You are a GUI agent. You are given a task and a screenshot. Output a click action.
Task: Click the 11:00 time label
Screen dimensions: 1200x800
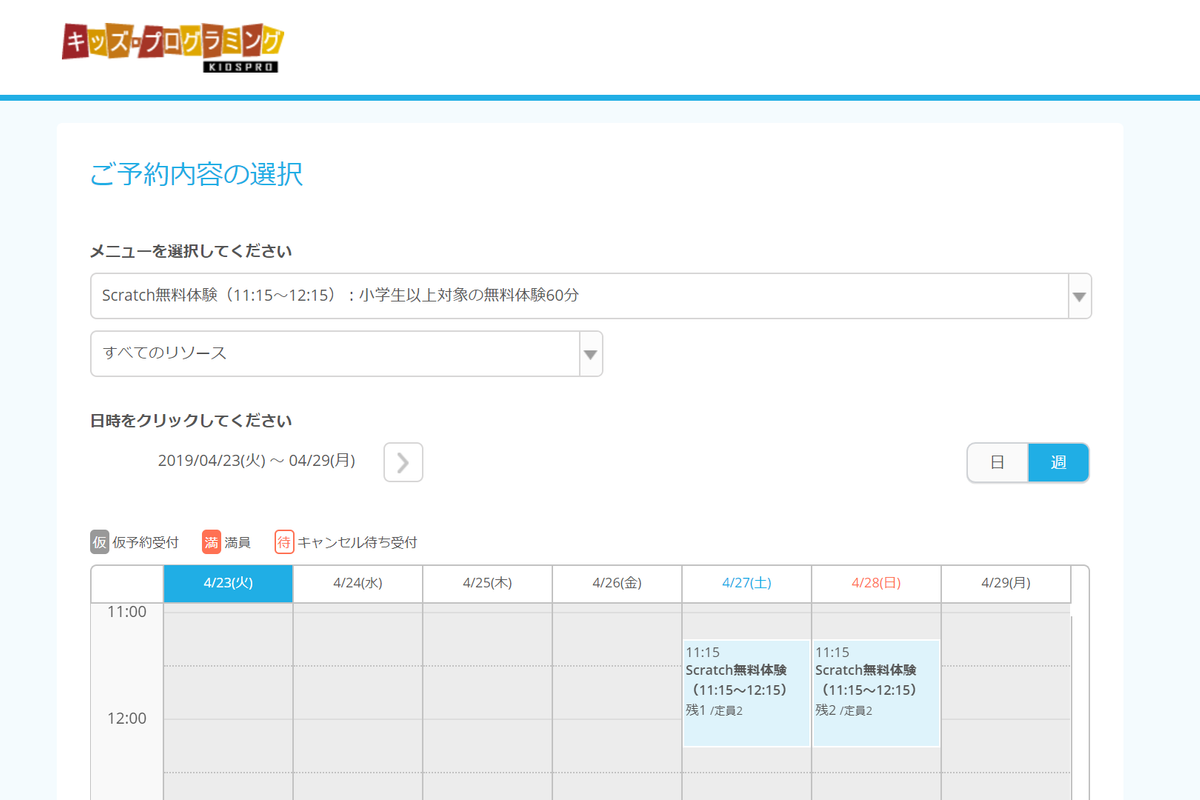[126, 612]
